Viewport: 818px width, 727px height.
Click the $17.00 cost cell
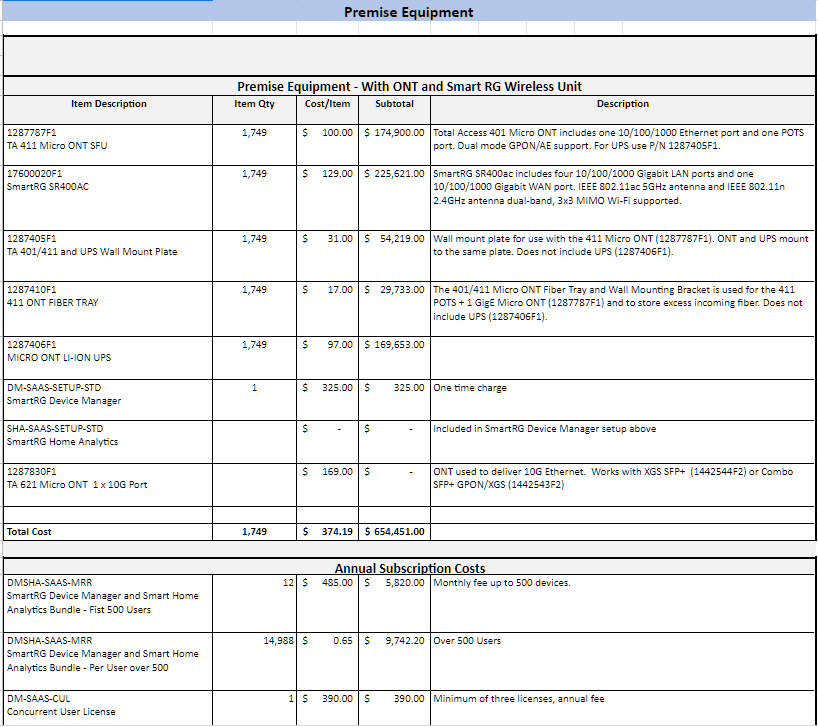pos(327,309)
